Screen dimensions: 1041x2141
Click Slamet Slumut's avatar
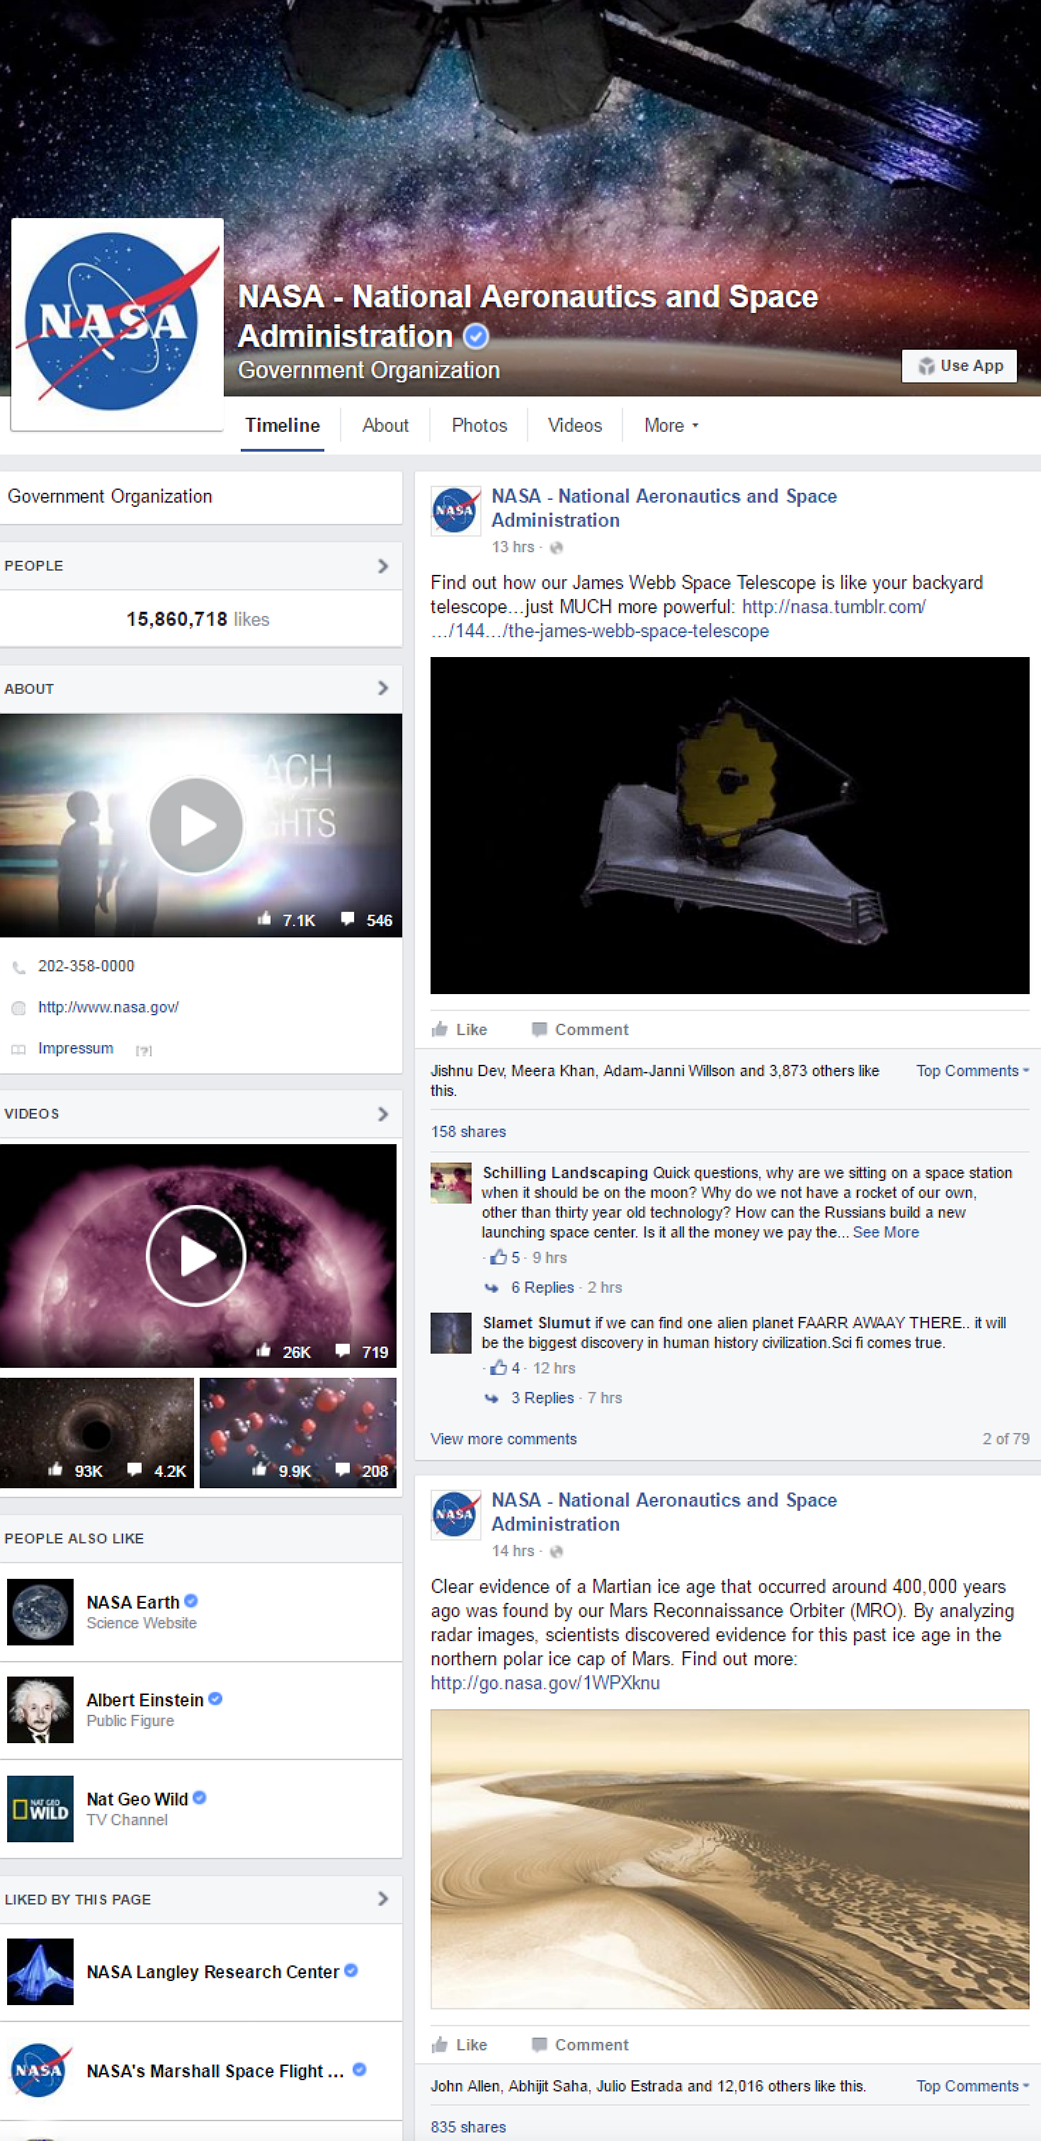click(451, 1333)
